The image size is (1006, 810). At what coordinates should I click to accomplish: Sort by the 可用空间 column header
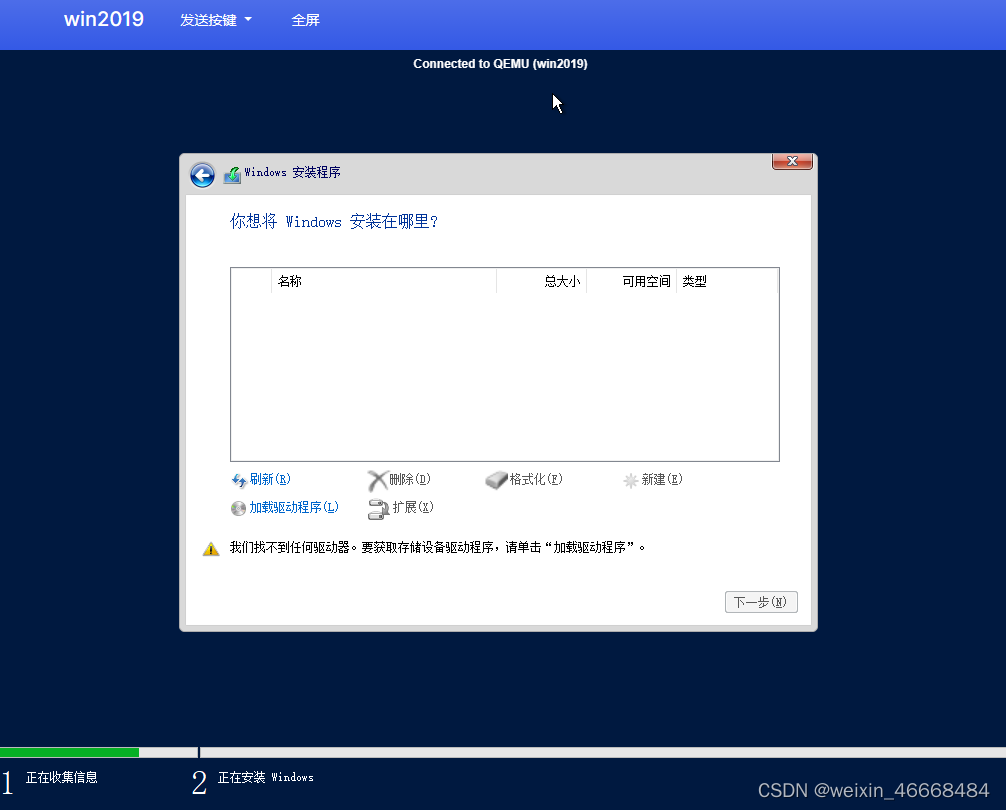(x=631, y=281)
